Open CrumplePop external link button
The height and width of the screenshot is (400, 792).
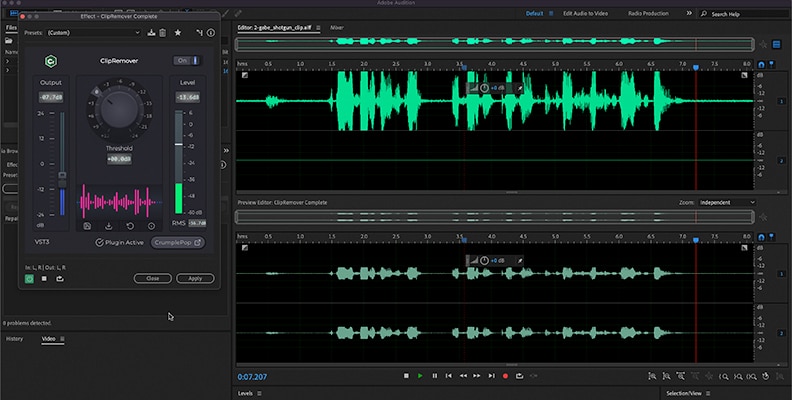coord(177,242)
